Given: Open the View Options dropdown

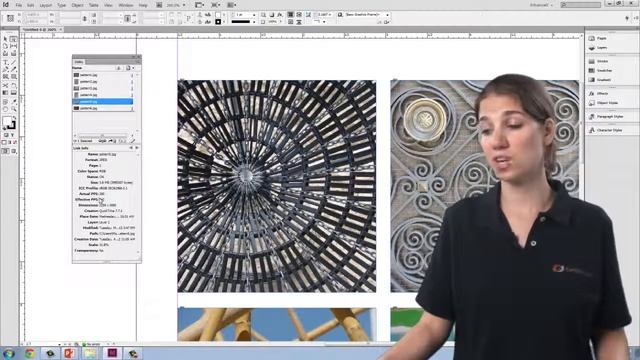Looking at the screenshot, I should pos(200,5).
